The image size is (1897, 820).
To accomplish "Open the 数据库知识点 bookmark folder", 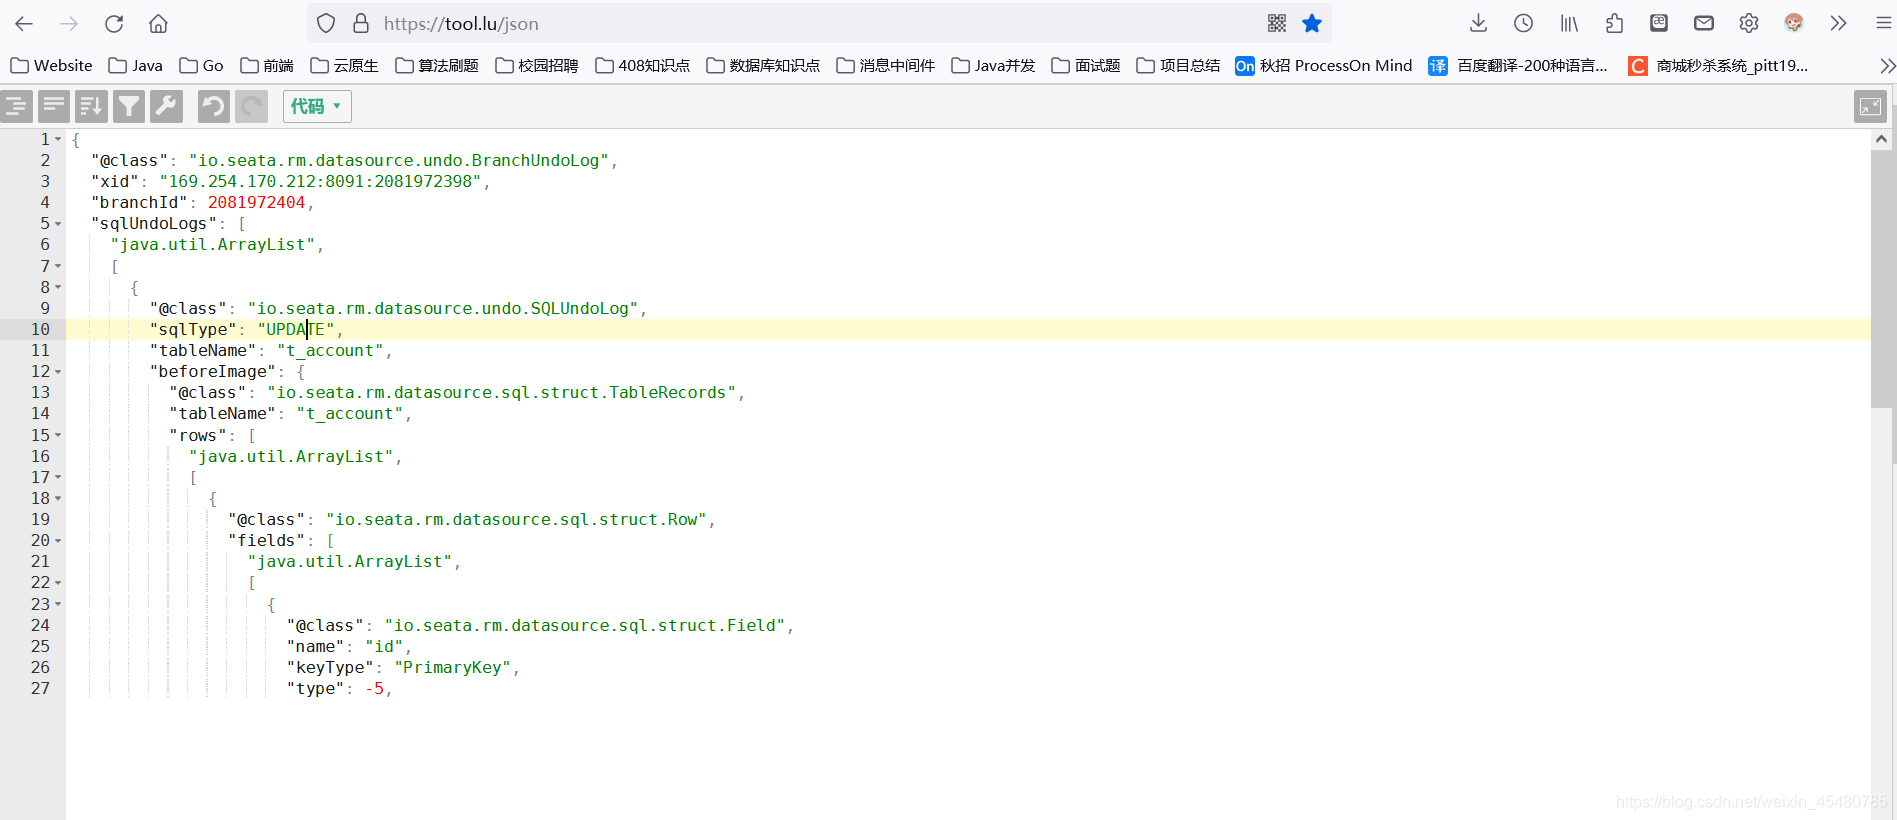I will click(x=763, y=66).
